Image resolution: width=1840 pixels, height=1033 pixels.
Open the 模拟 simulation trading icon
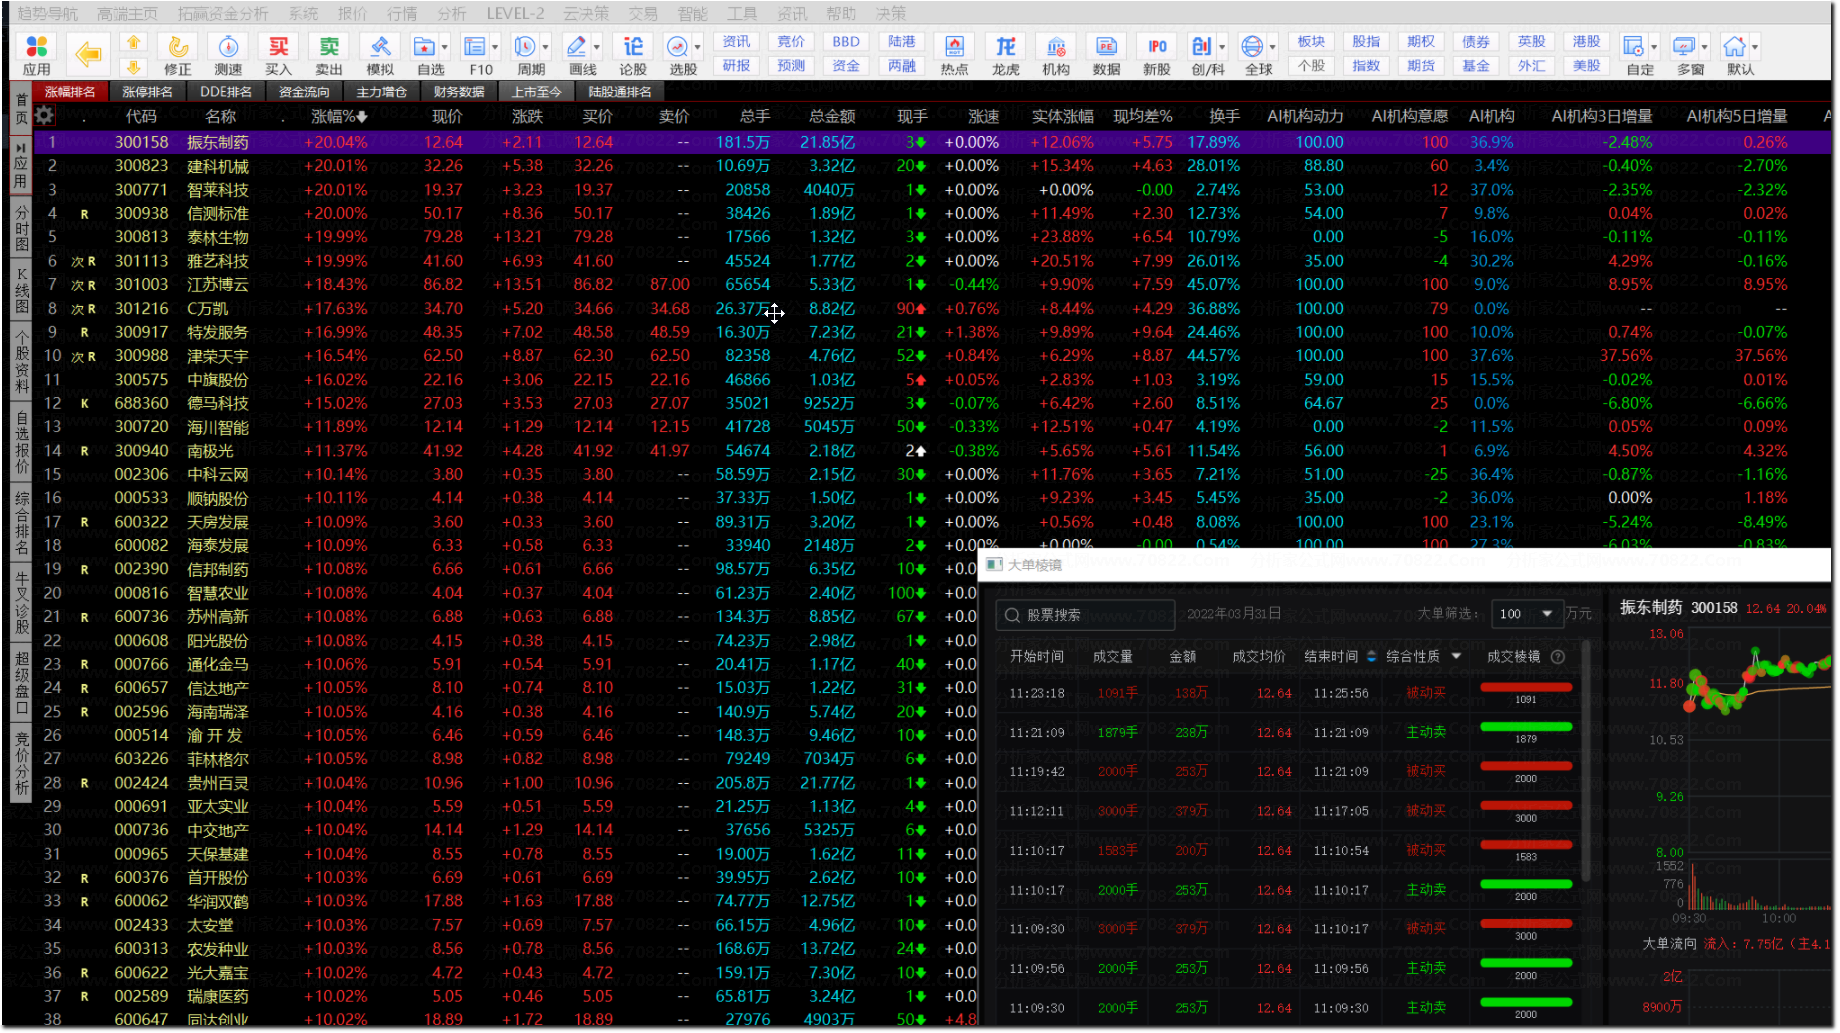[x=380, y=54]
